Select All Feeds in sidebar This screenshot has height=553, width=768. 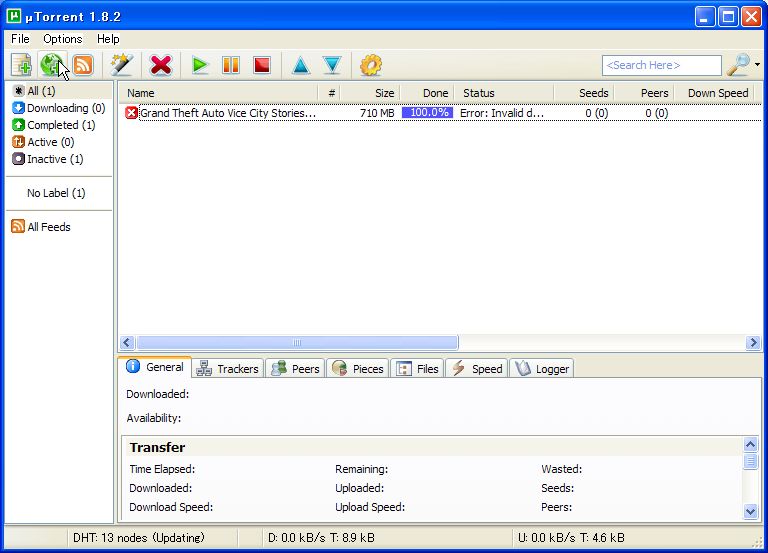coord(48,227)
